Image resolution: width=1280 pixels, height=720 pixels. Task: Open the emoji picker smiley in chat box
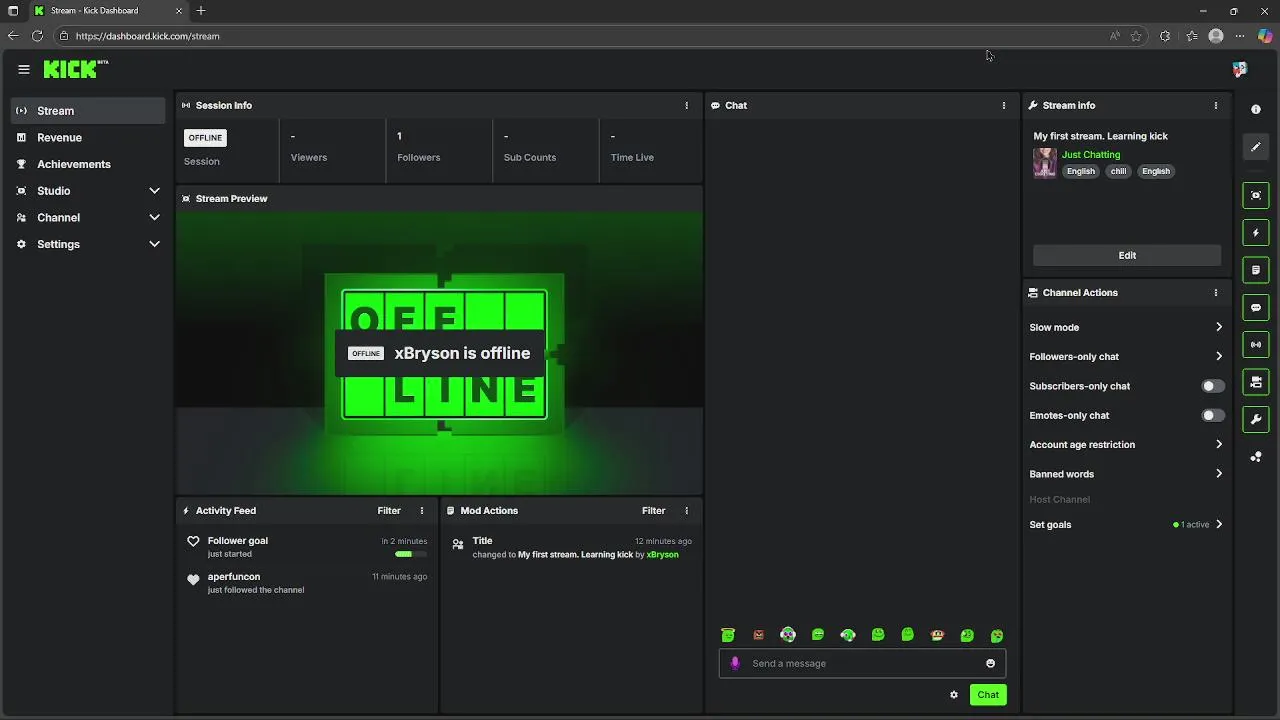point(991,663)
